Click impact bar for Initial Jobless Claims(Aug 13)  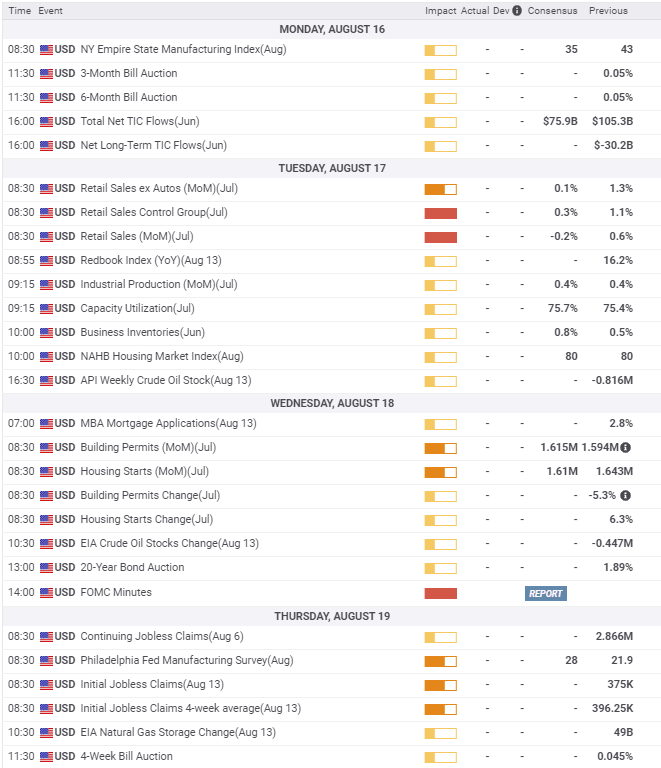point(441,685)
